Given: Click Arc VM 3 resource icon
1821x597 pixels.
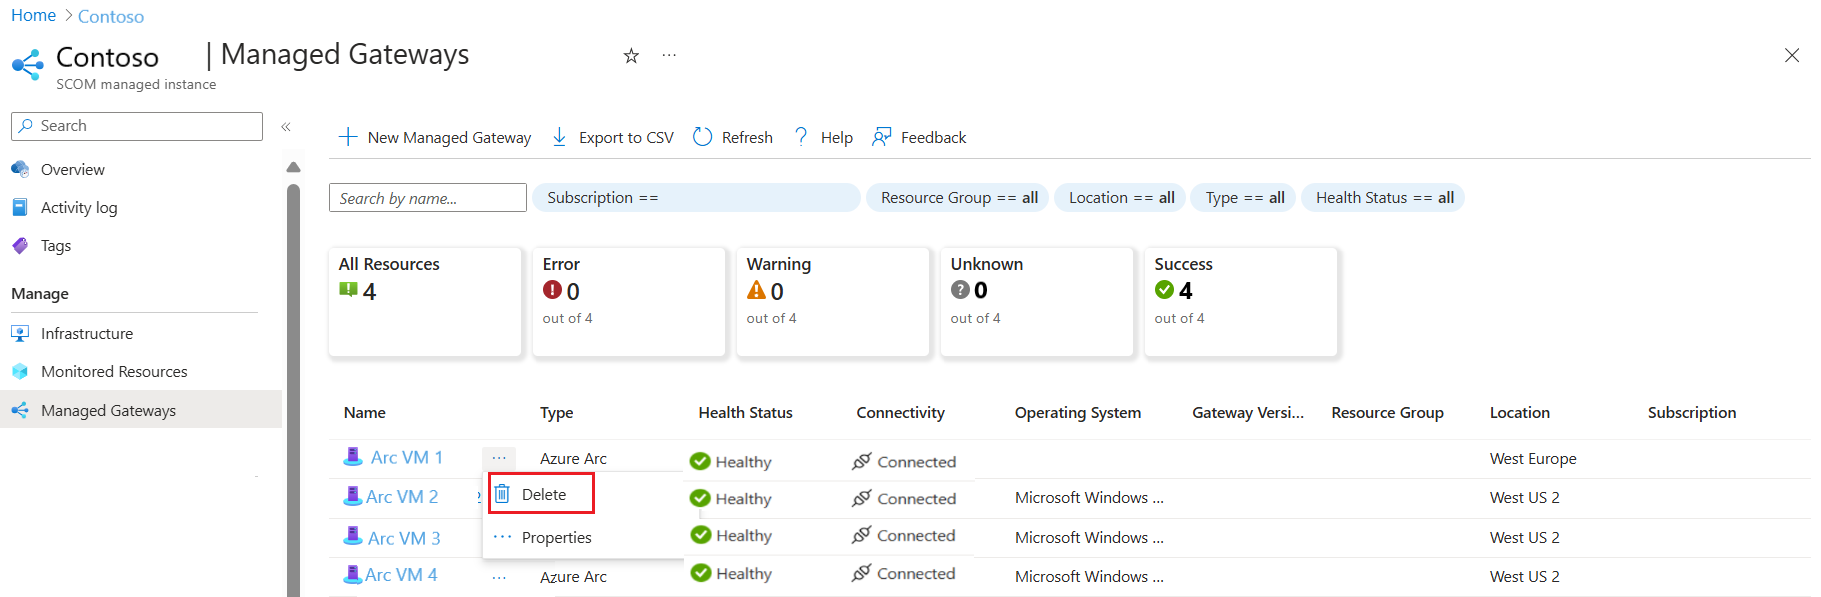Looking at the screenshot, I should click(353, 536).
